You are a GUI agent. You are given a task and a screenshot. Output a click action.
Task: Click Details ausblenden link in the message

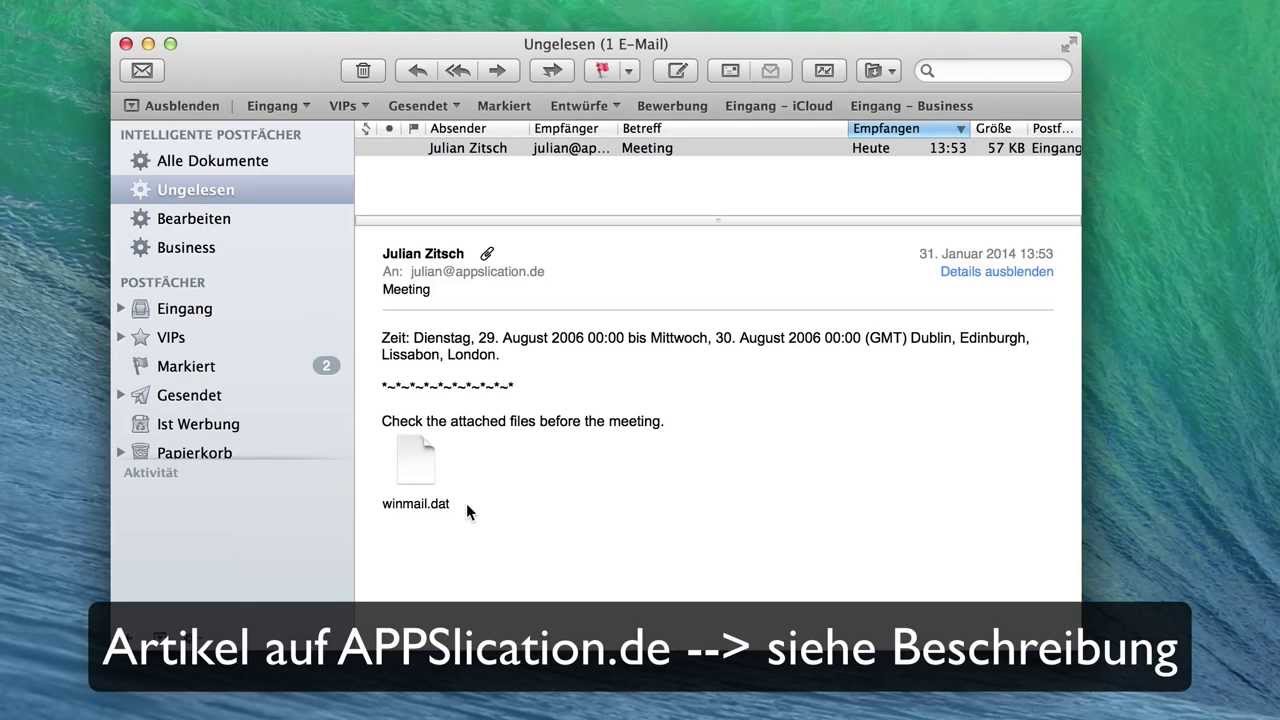(x=996, y=272)
